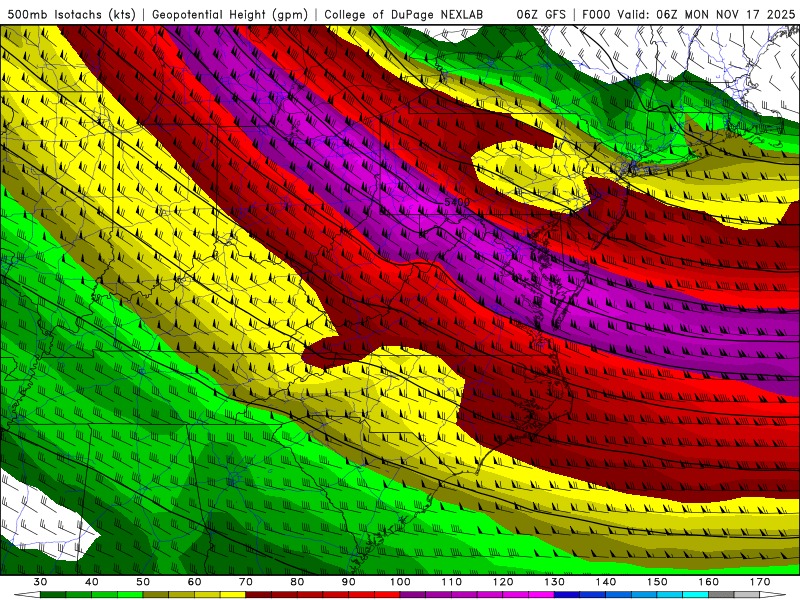Click the 70 value on the color scale

[246, 582]
